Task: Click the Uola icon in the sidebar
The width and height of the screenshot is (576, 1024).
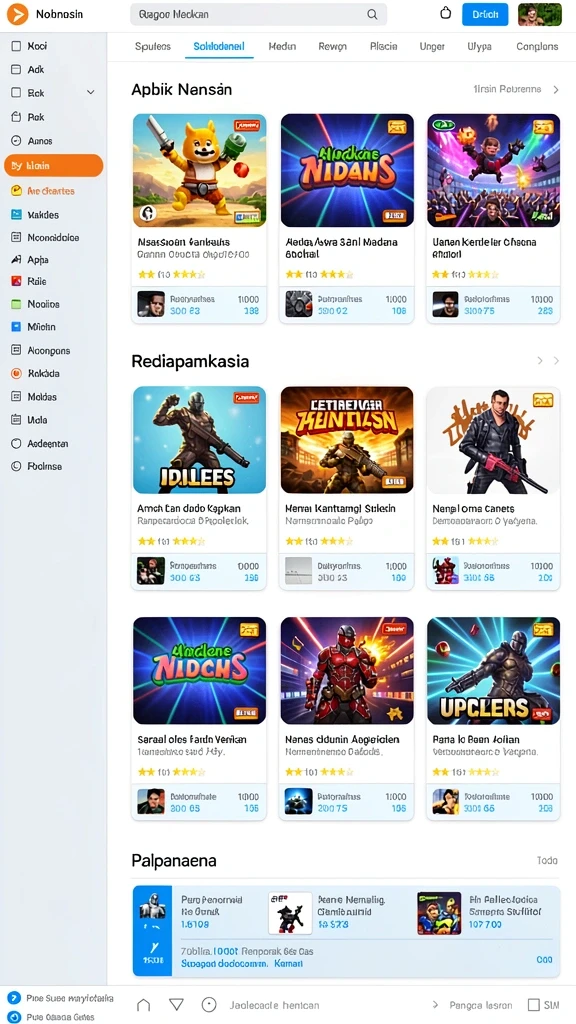Action: point(17,420)
